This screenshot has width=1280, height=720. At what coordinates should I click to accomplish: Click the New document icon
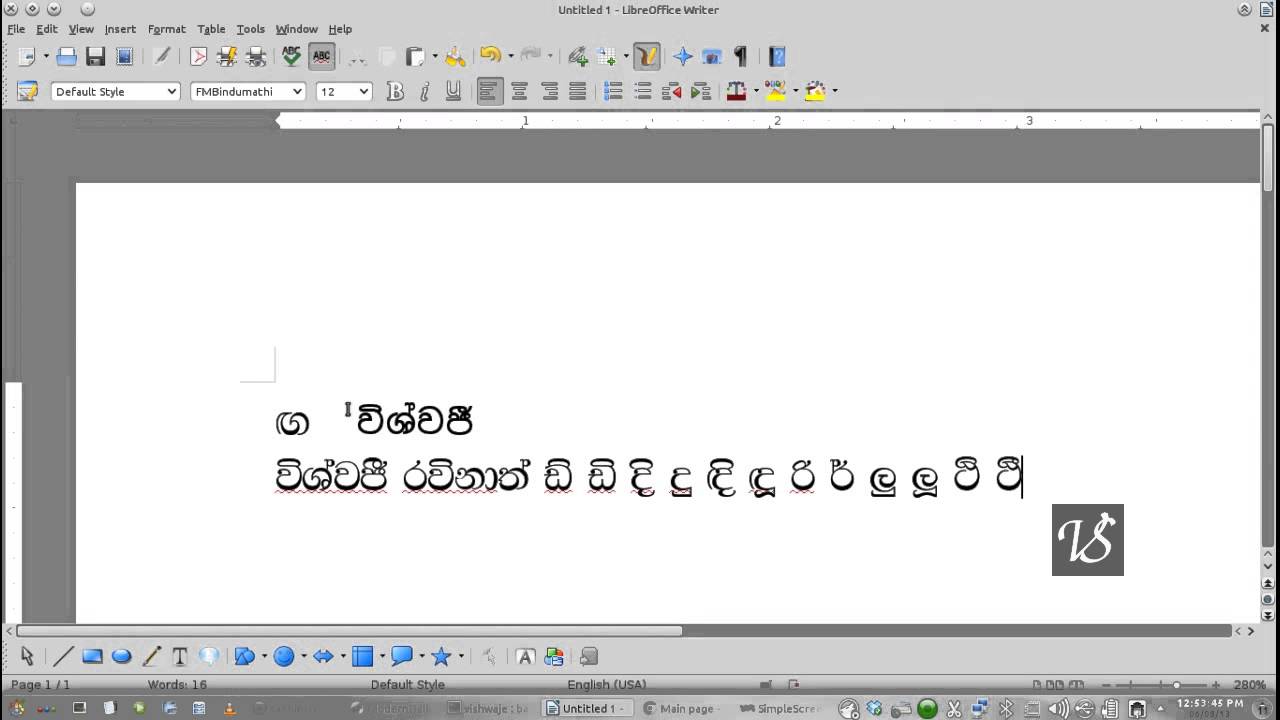point(26,57)
